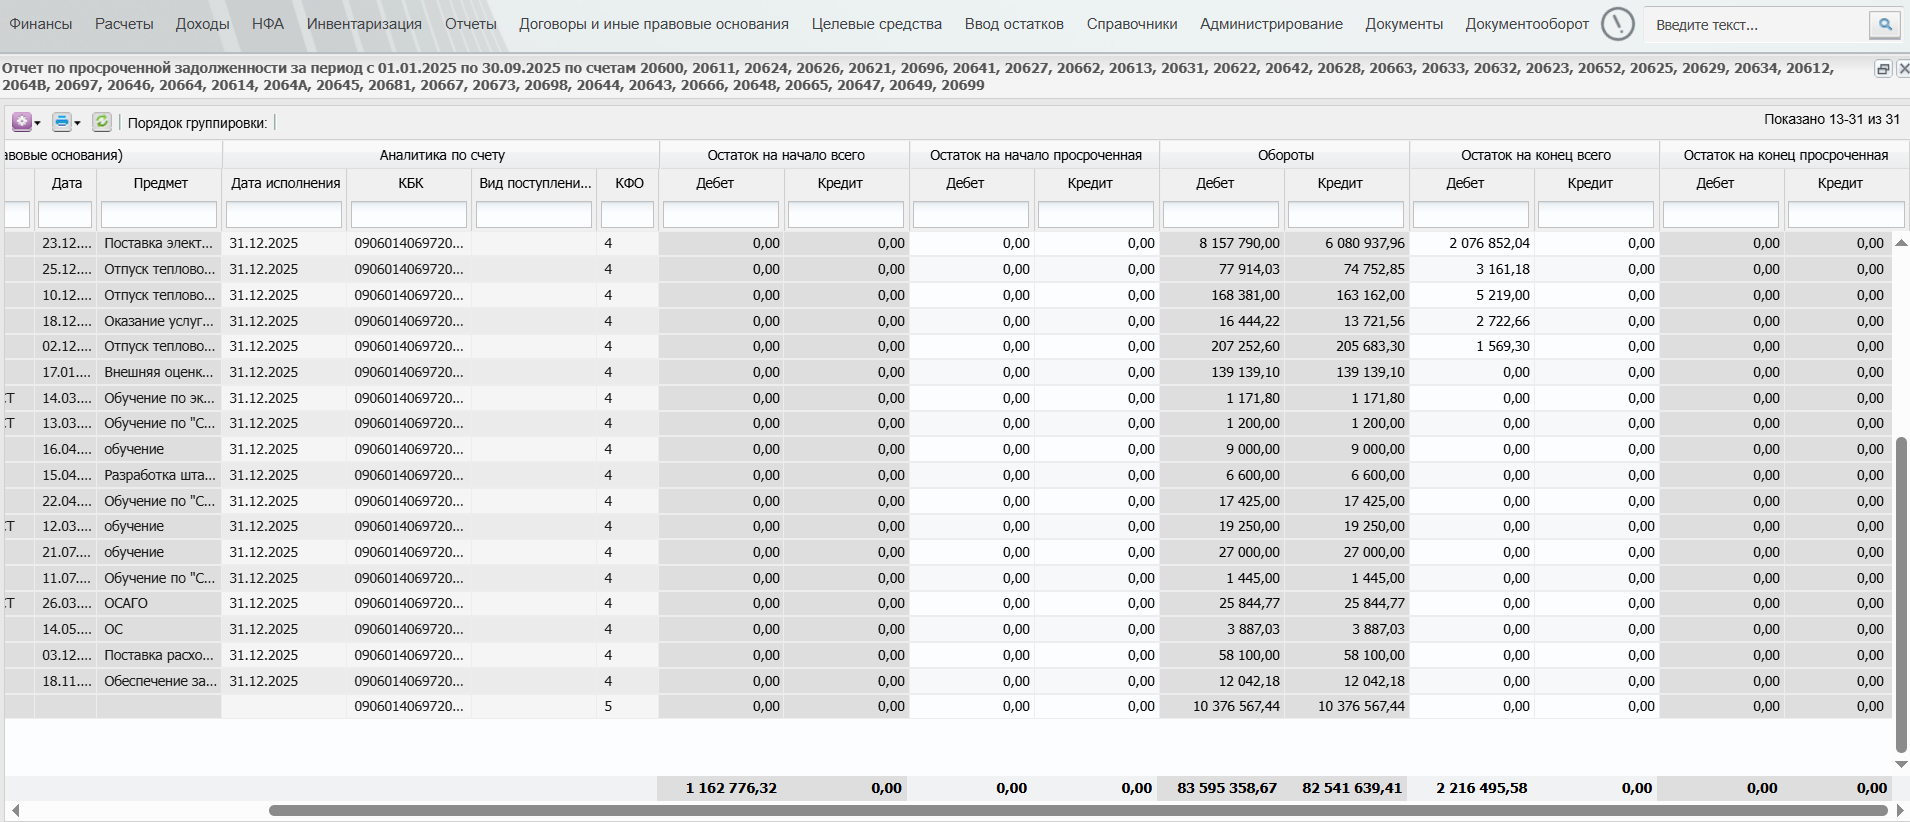The width and height of the screenshot is (1910, 822).
Task: Open the Ввод остатков menu
Action: (x=1014, y=24)
